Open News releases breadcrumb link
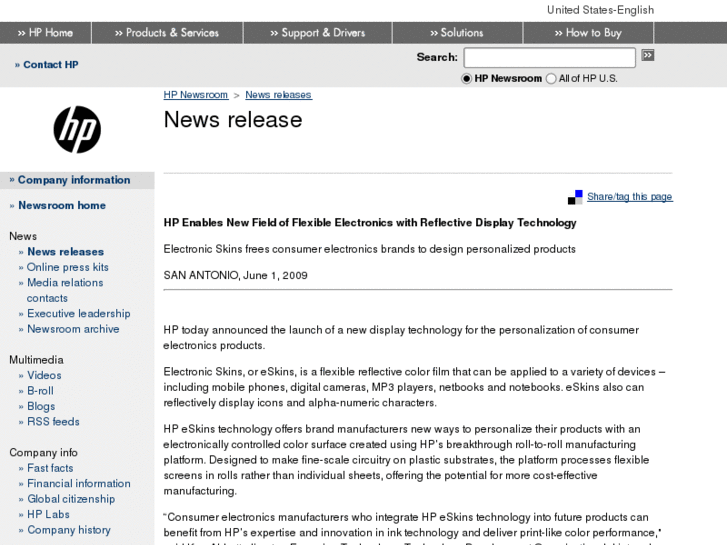The image size is (727, 545). tap(279, 95)
